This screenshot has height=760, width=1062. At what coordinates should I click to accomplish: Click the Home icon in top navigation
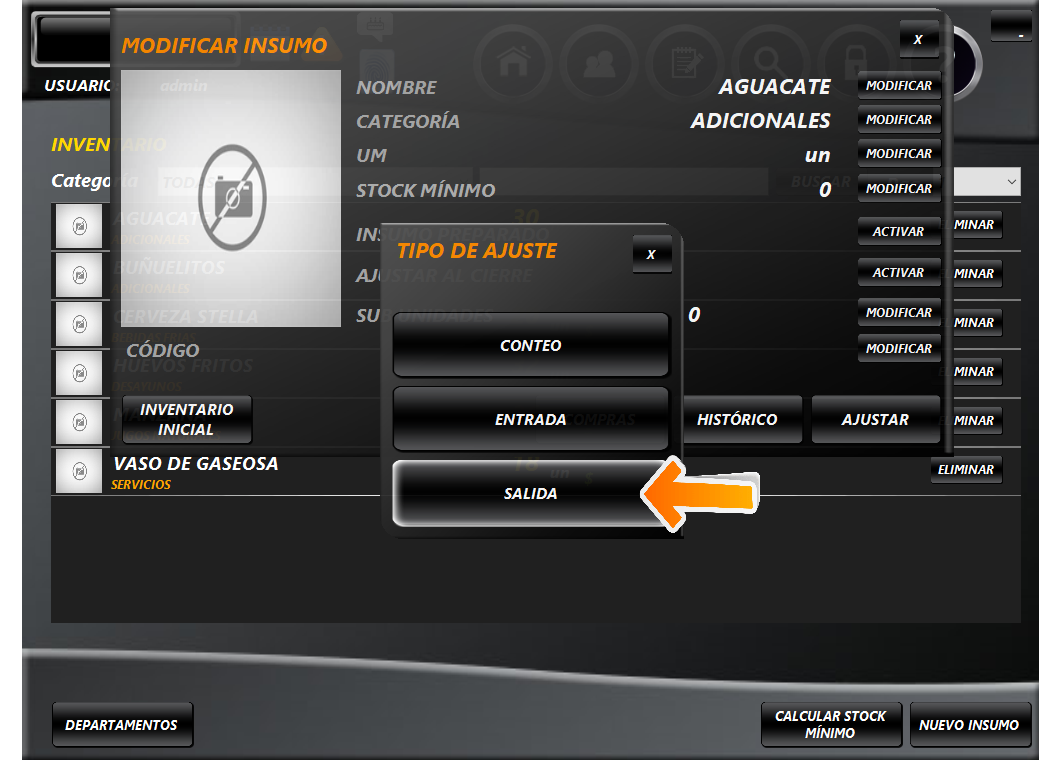click(514, 63)
